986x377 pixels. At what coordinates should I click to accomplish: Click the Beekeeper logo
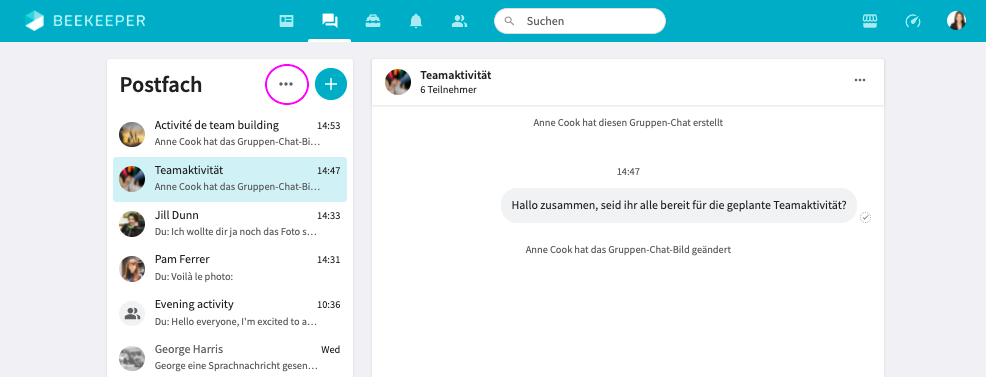[x=85, y=21]
